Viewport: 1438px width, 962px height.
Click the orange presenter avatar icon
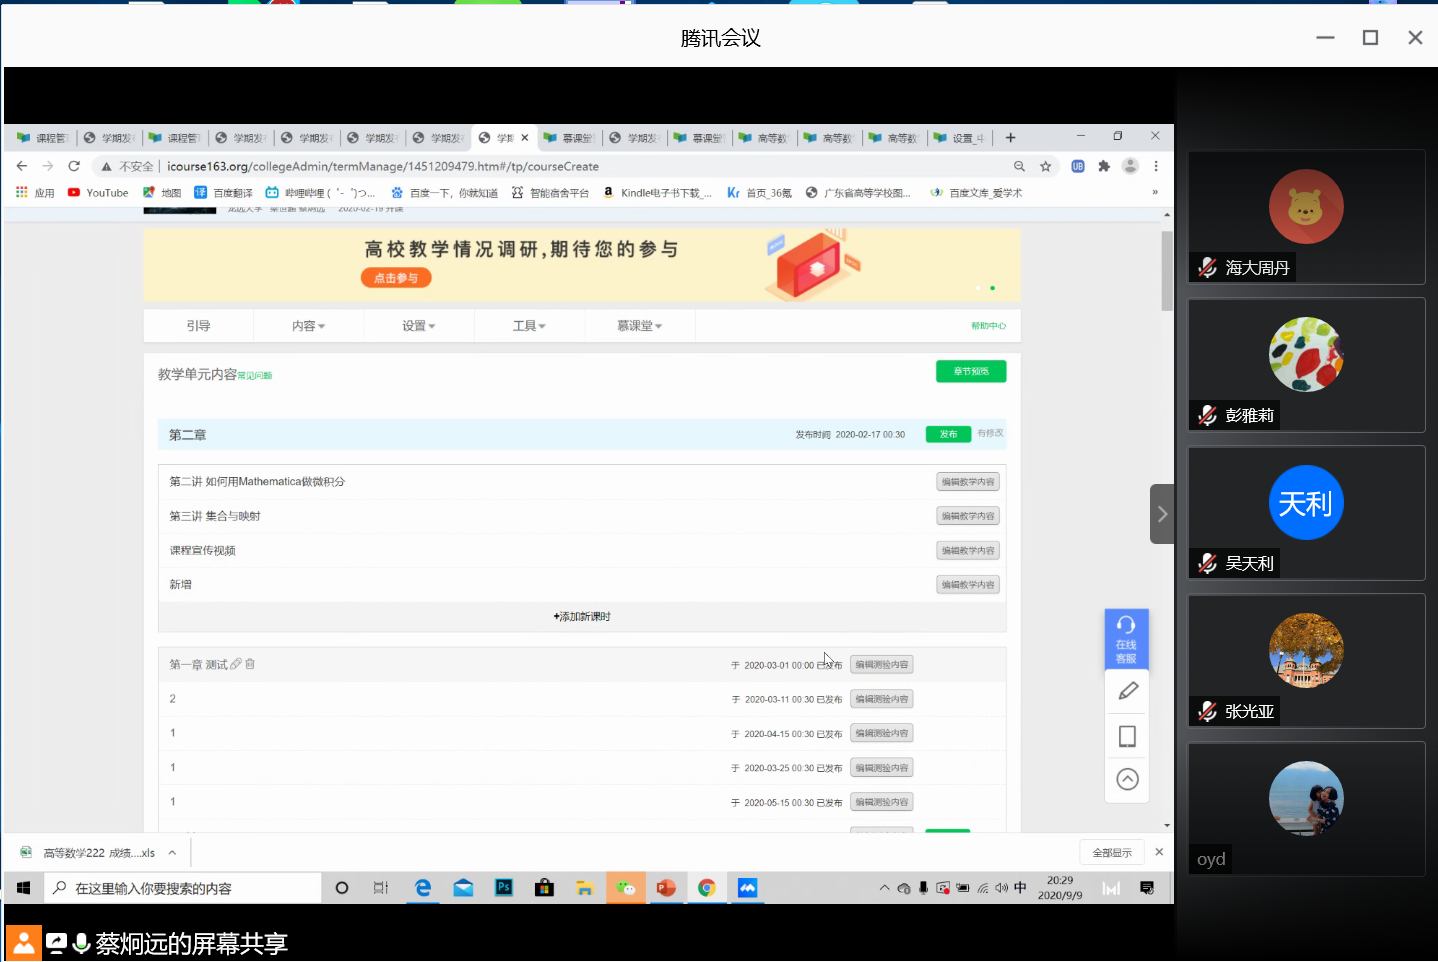(x=23, y=943)
